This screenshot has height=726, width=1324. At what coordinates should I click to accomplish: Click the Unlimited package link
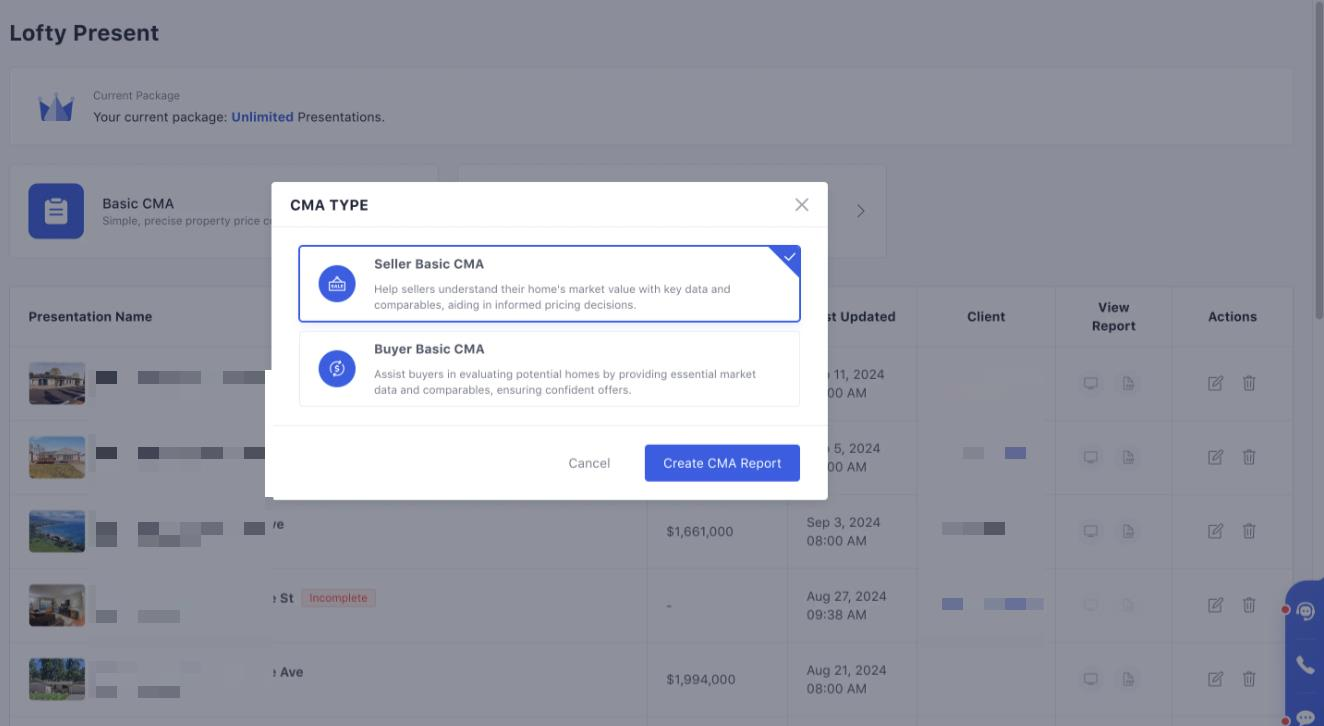(262, 117)
